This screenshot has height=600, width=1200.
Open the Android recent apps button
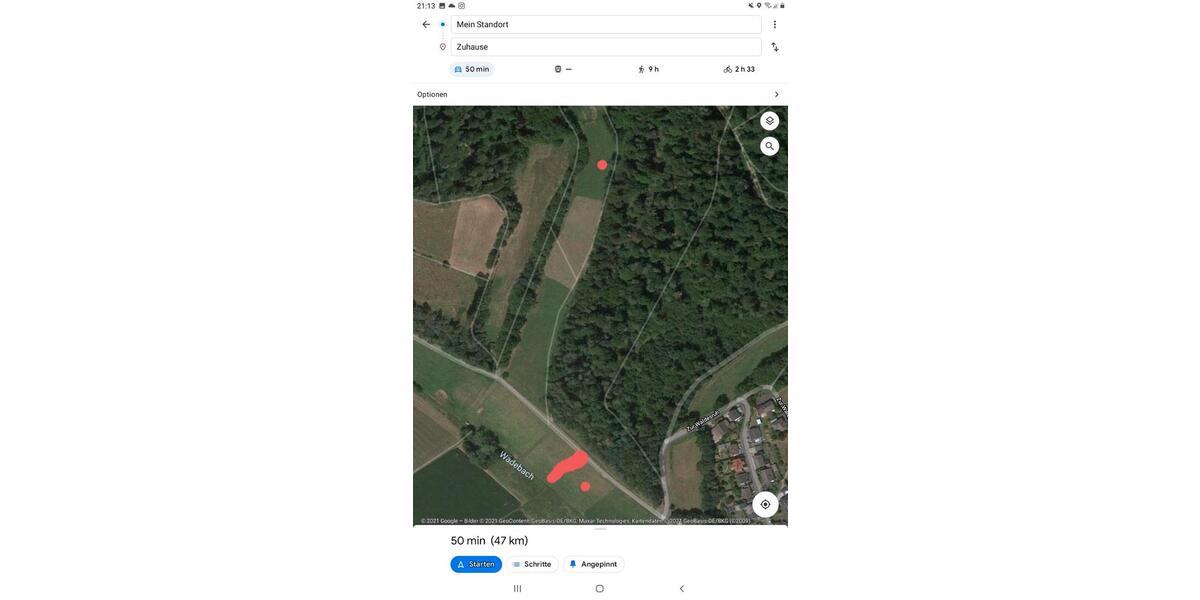517,589
